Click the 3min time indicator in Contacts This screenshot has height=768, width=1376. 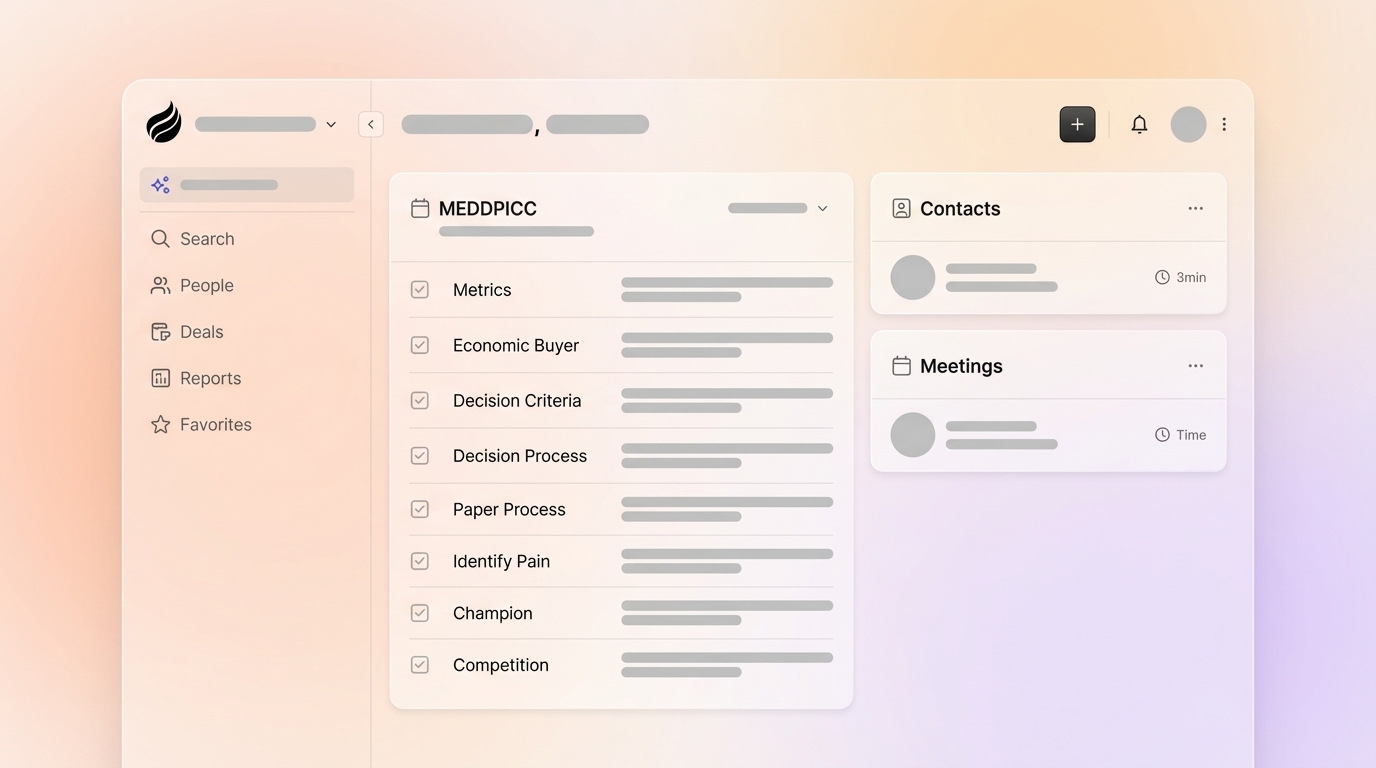[1180, 277]
